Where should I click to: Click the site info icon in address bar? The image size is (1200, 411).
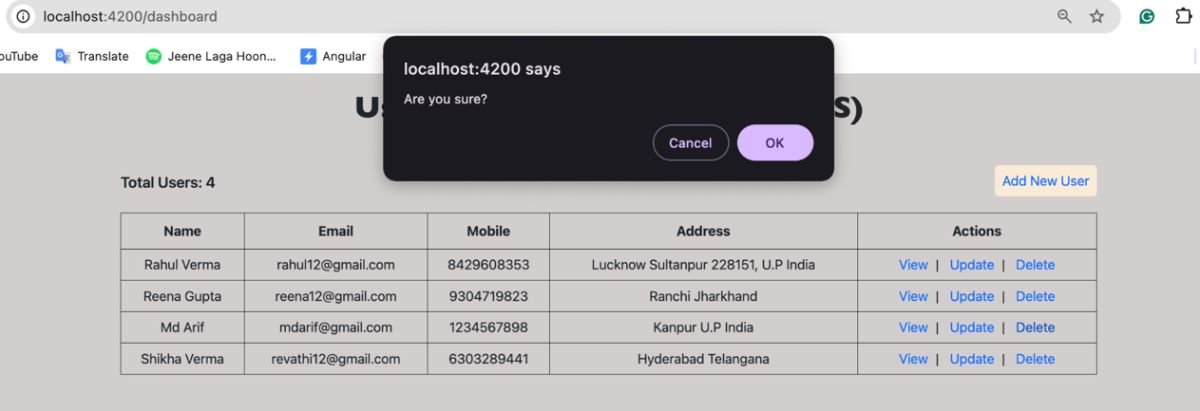pyautogui.click(x=23, y=16)
